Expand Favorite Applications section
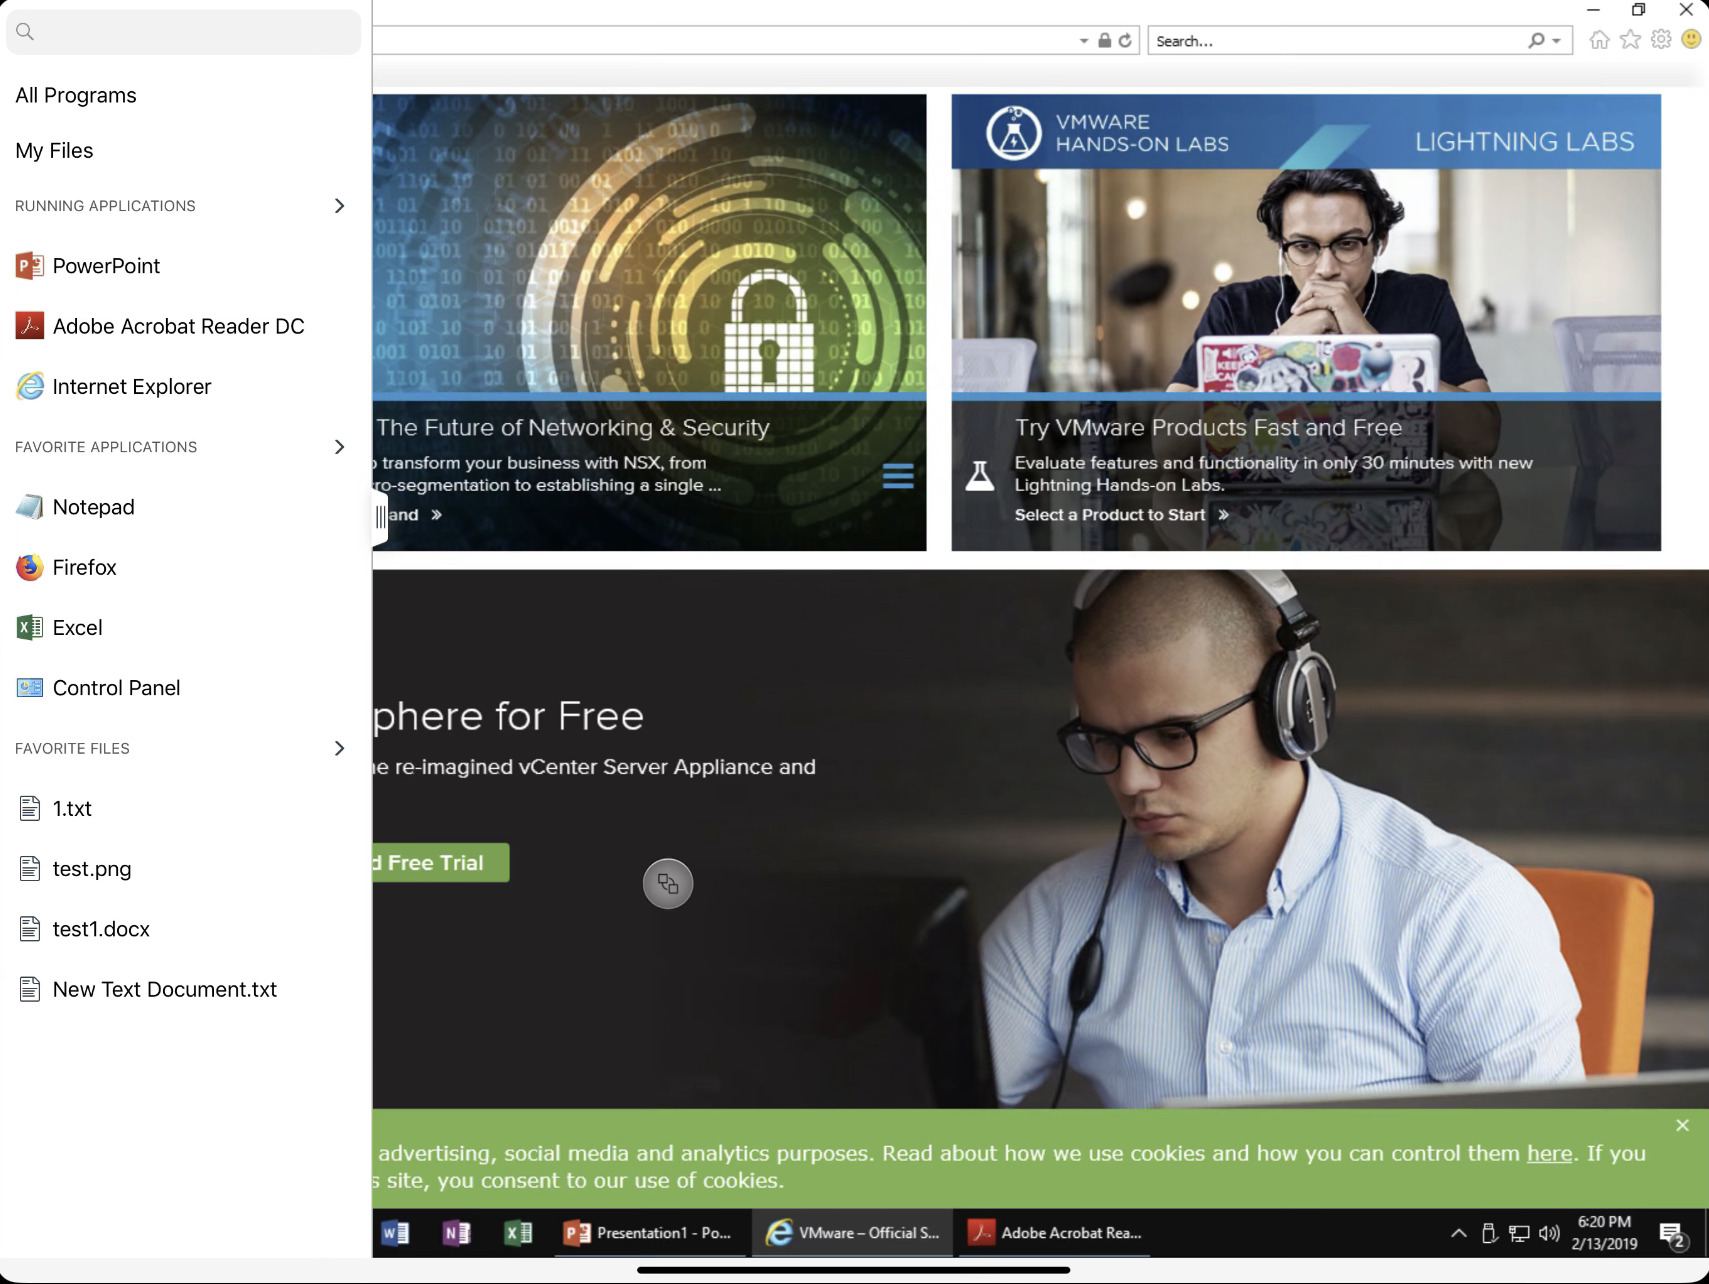This screenshot has height=1284, width=1709. click(339, 447)
